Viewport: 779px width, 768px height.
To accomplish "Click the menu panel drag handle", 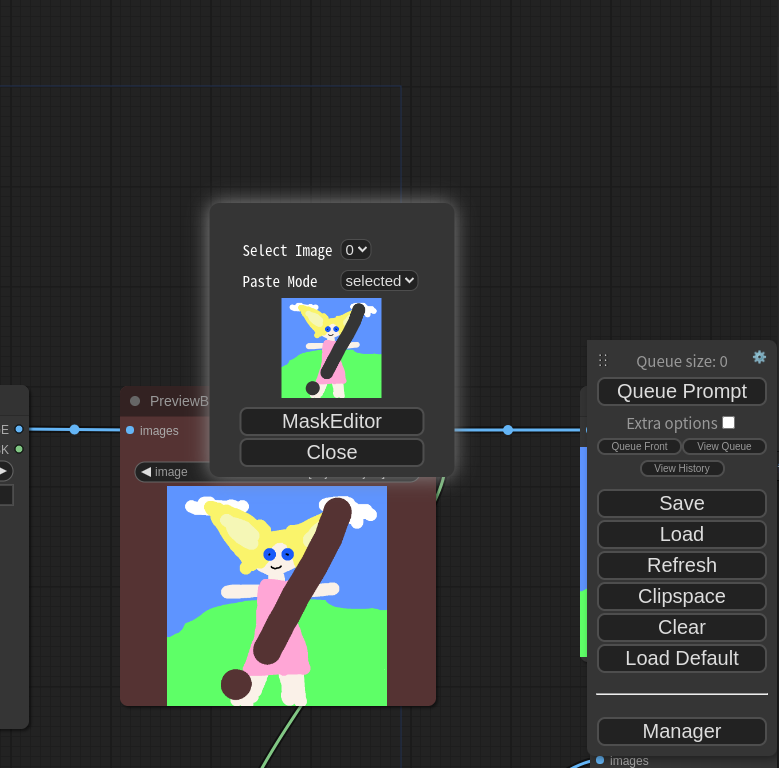I will [x=603, y=360].
